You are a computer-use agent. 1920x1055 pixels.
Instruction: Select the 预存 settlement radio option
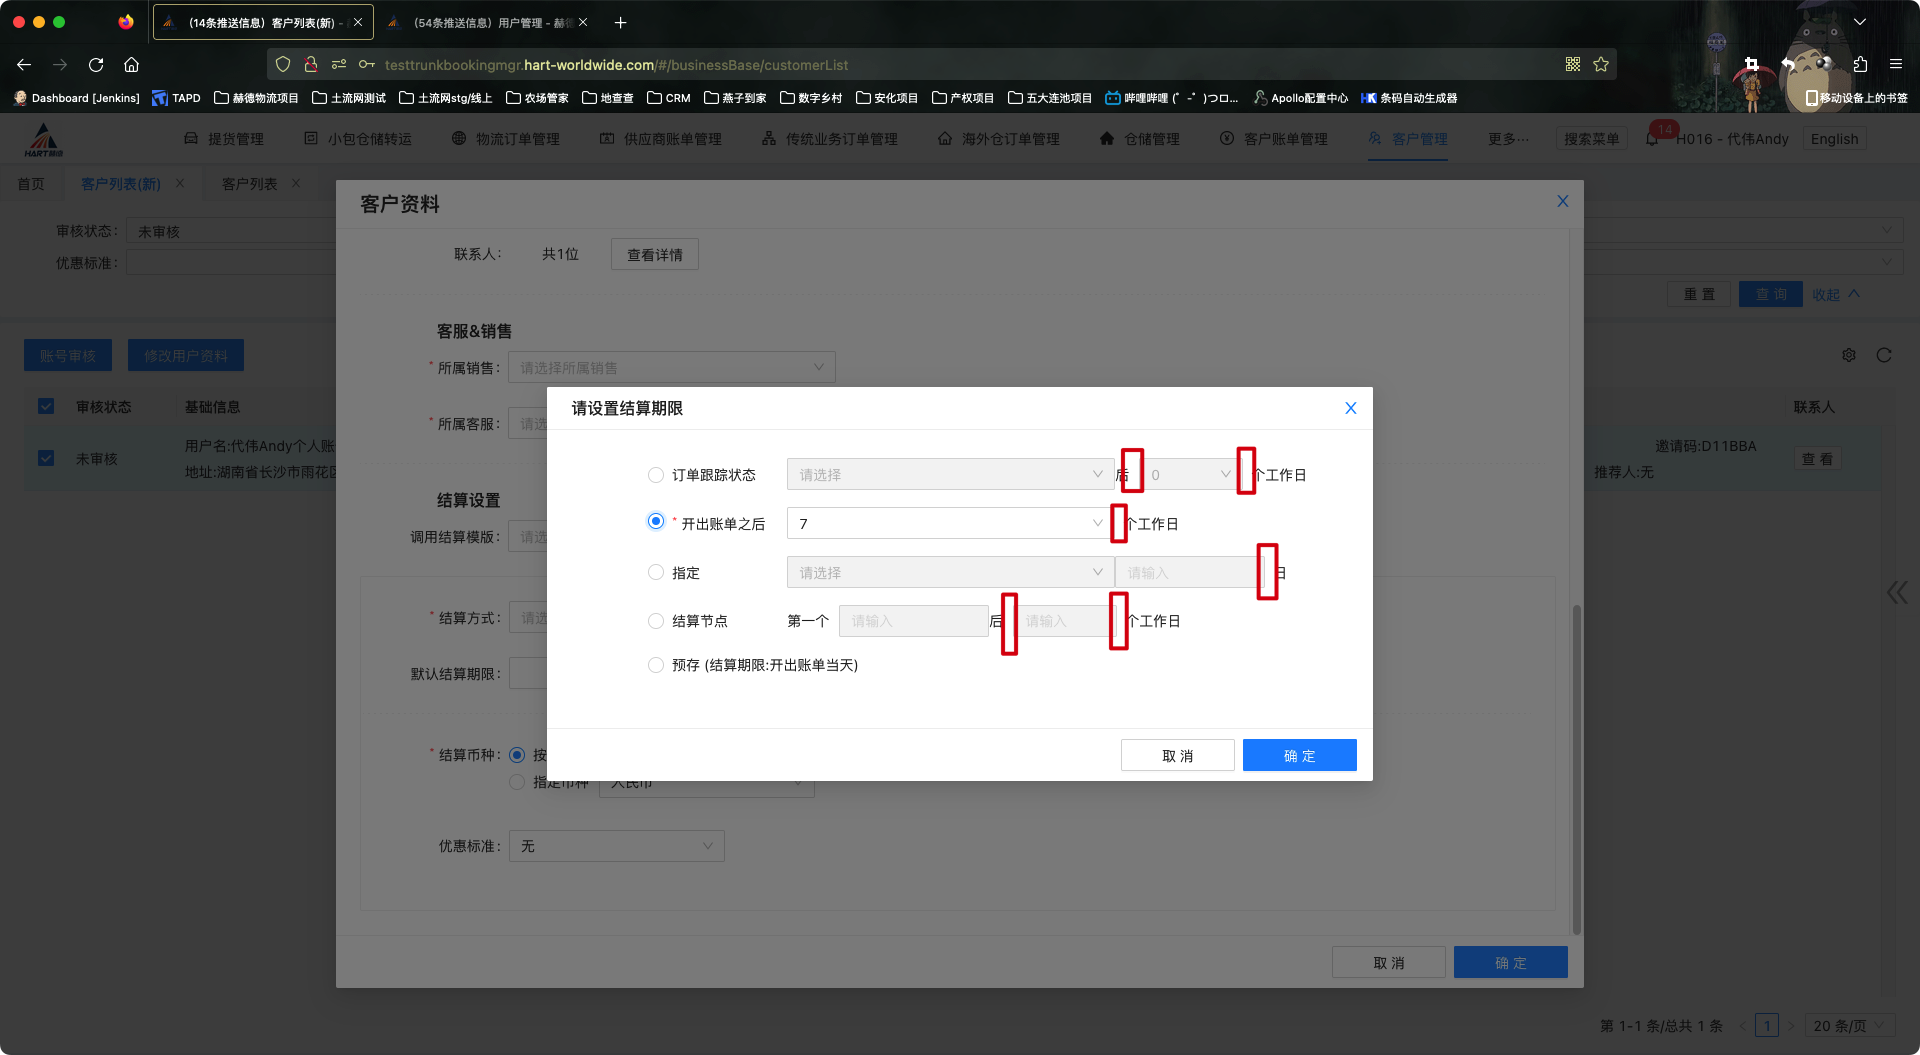tap(656, 665)
